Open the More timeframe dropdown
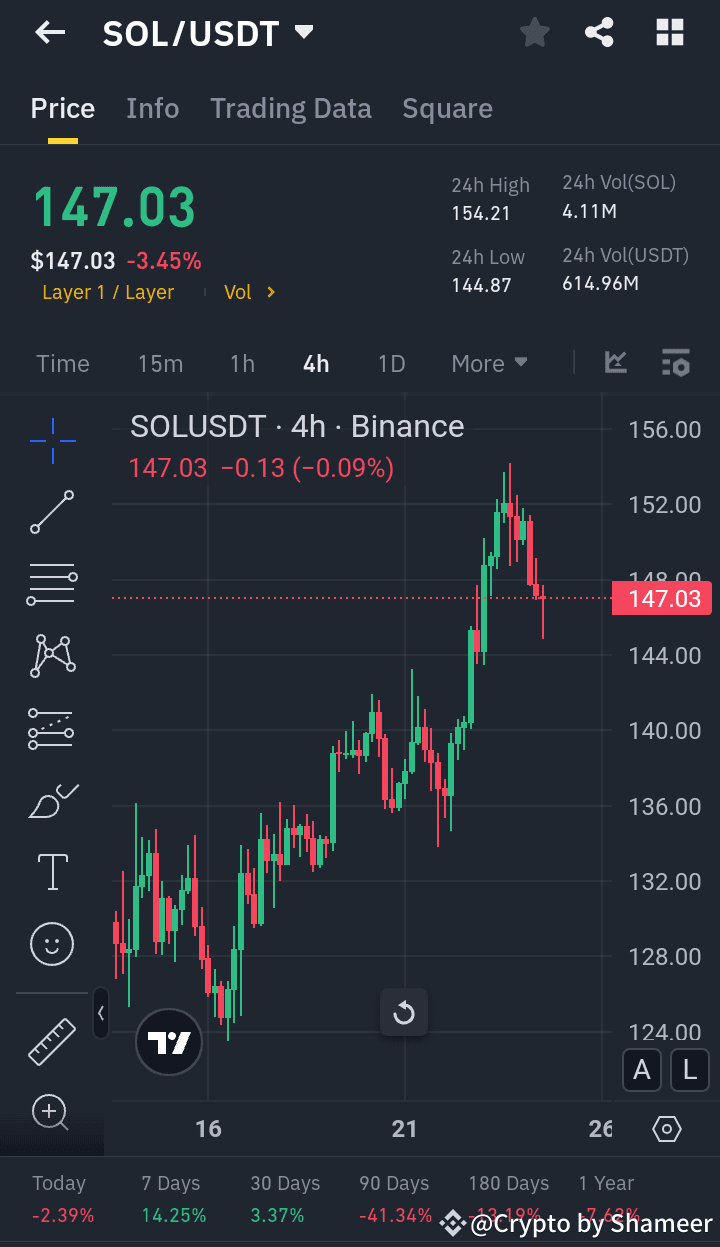The width and height of the screenshot is (720, 1247). [488, 363]
